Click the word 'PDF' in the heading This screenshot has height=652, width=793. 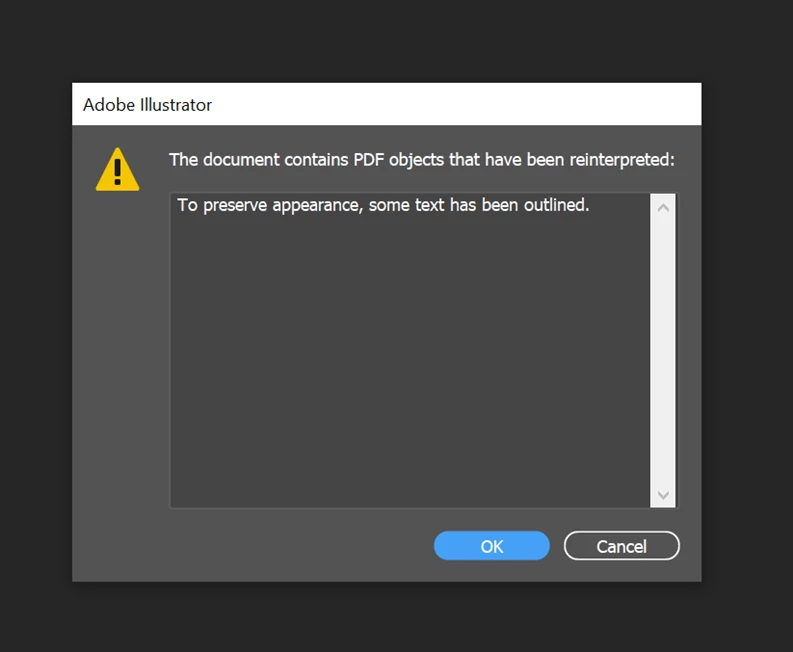point(368,160)
